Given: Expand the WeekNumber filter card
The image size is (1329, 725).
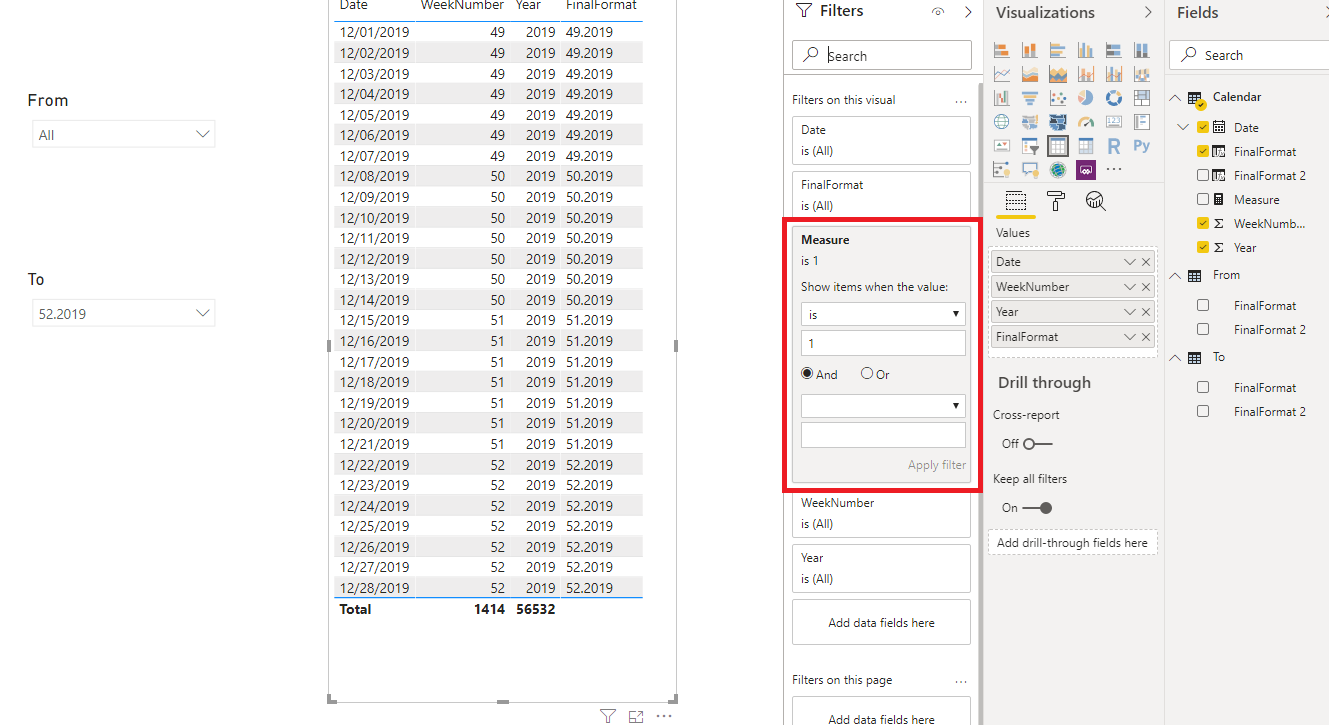Looking at the screenshot, I should click(881, 513).
